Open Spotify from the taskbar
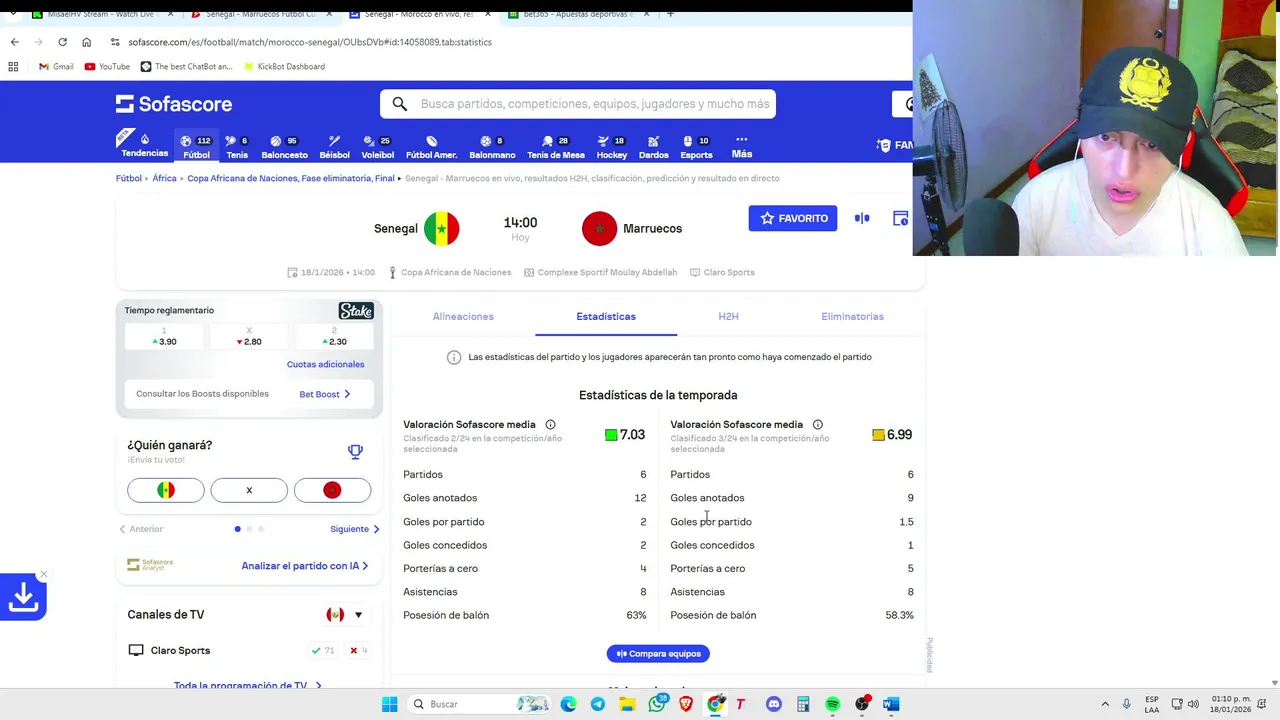Image resolution: width=1280 pixels, height=720 pixels. (832, 704)
